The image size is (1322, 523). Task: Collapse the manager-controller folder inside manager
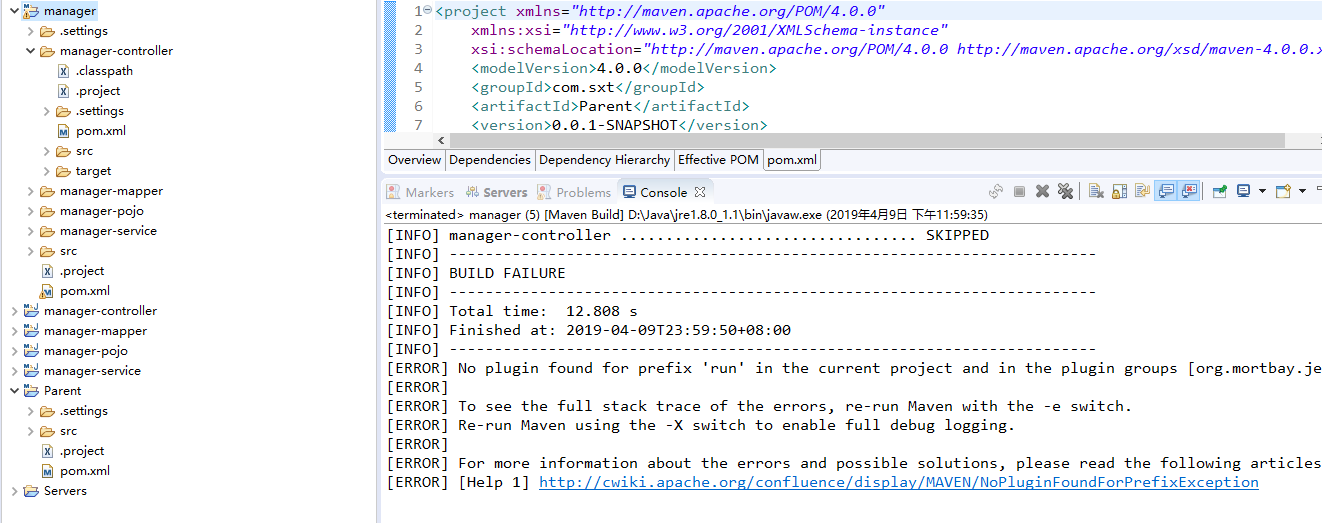coord(30,51)
